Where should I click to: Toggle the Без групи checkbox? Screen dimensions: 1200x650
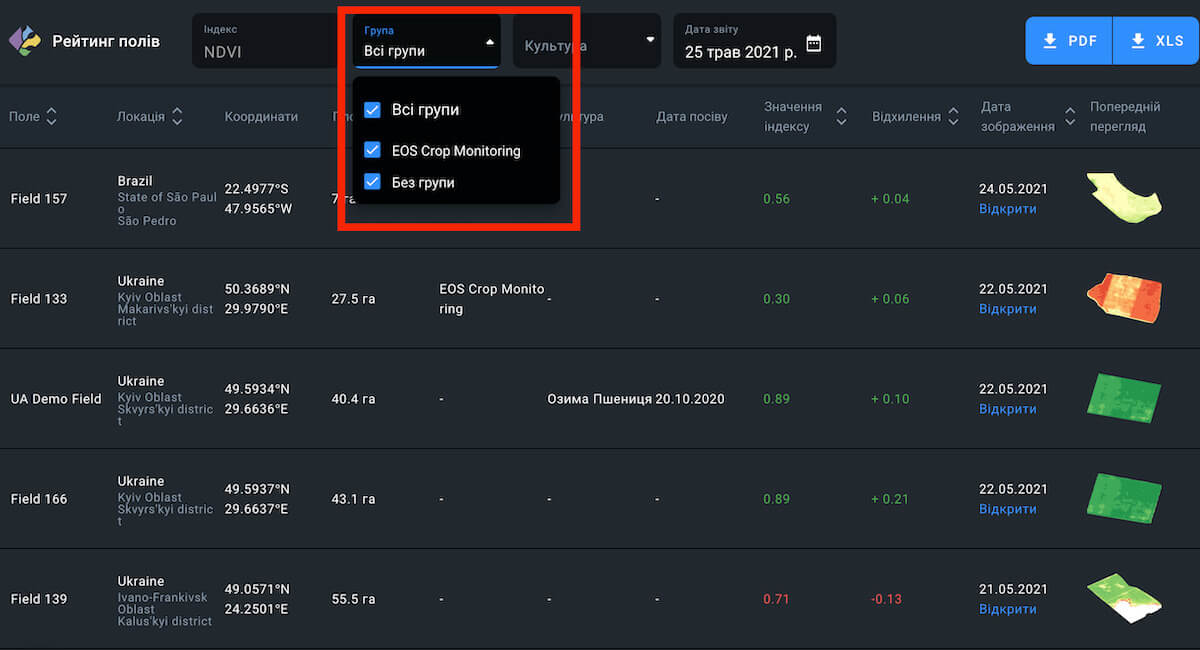point(373,182)
